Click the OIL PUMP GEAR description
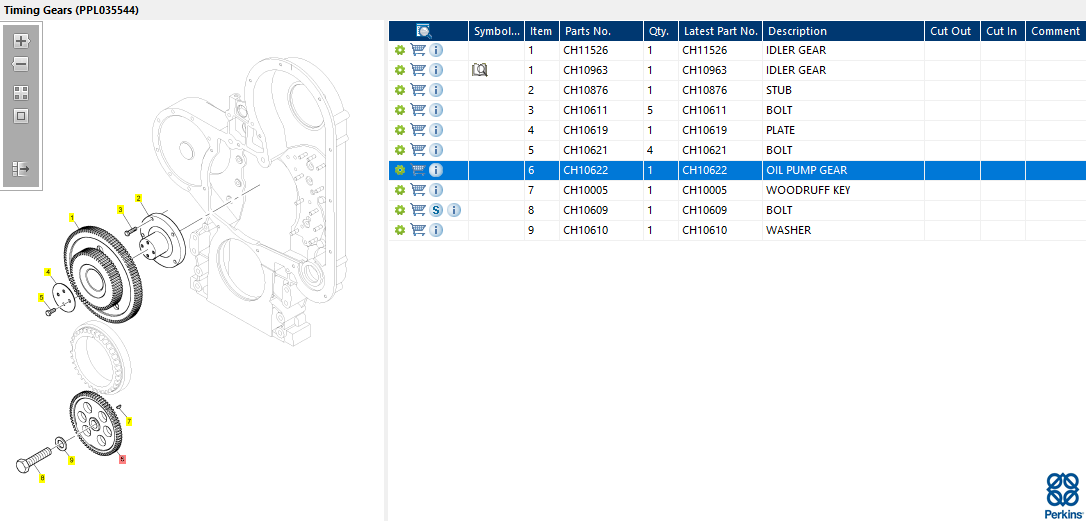The width and height of the screenshot is (1086, 521). click(x=807, y=170)
